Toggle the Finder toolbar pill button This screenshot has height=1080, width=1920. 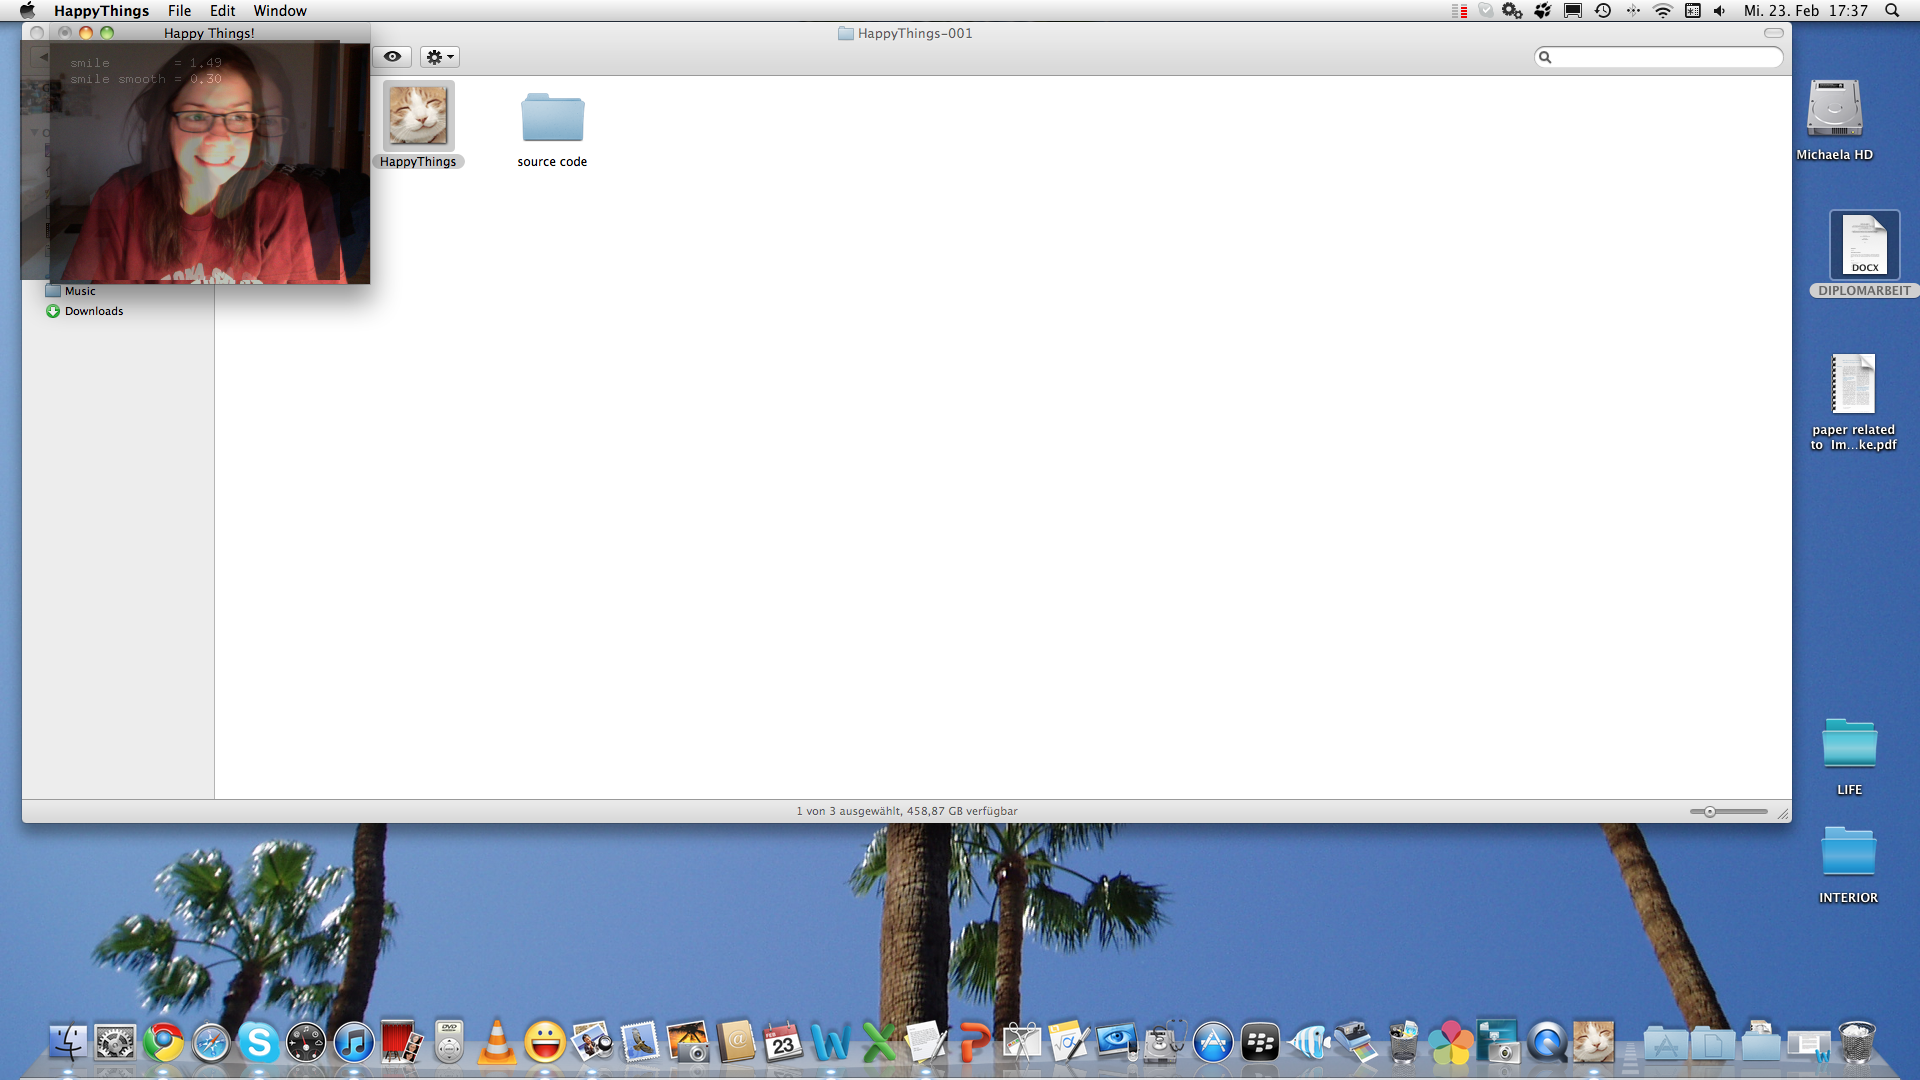(x=1773, y=33)
